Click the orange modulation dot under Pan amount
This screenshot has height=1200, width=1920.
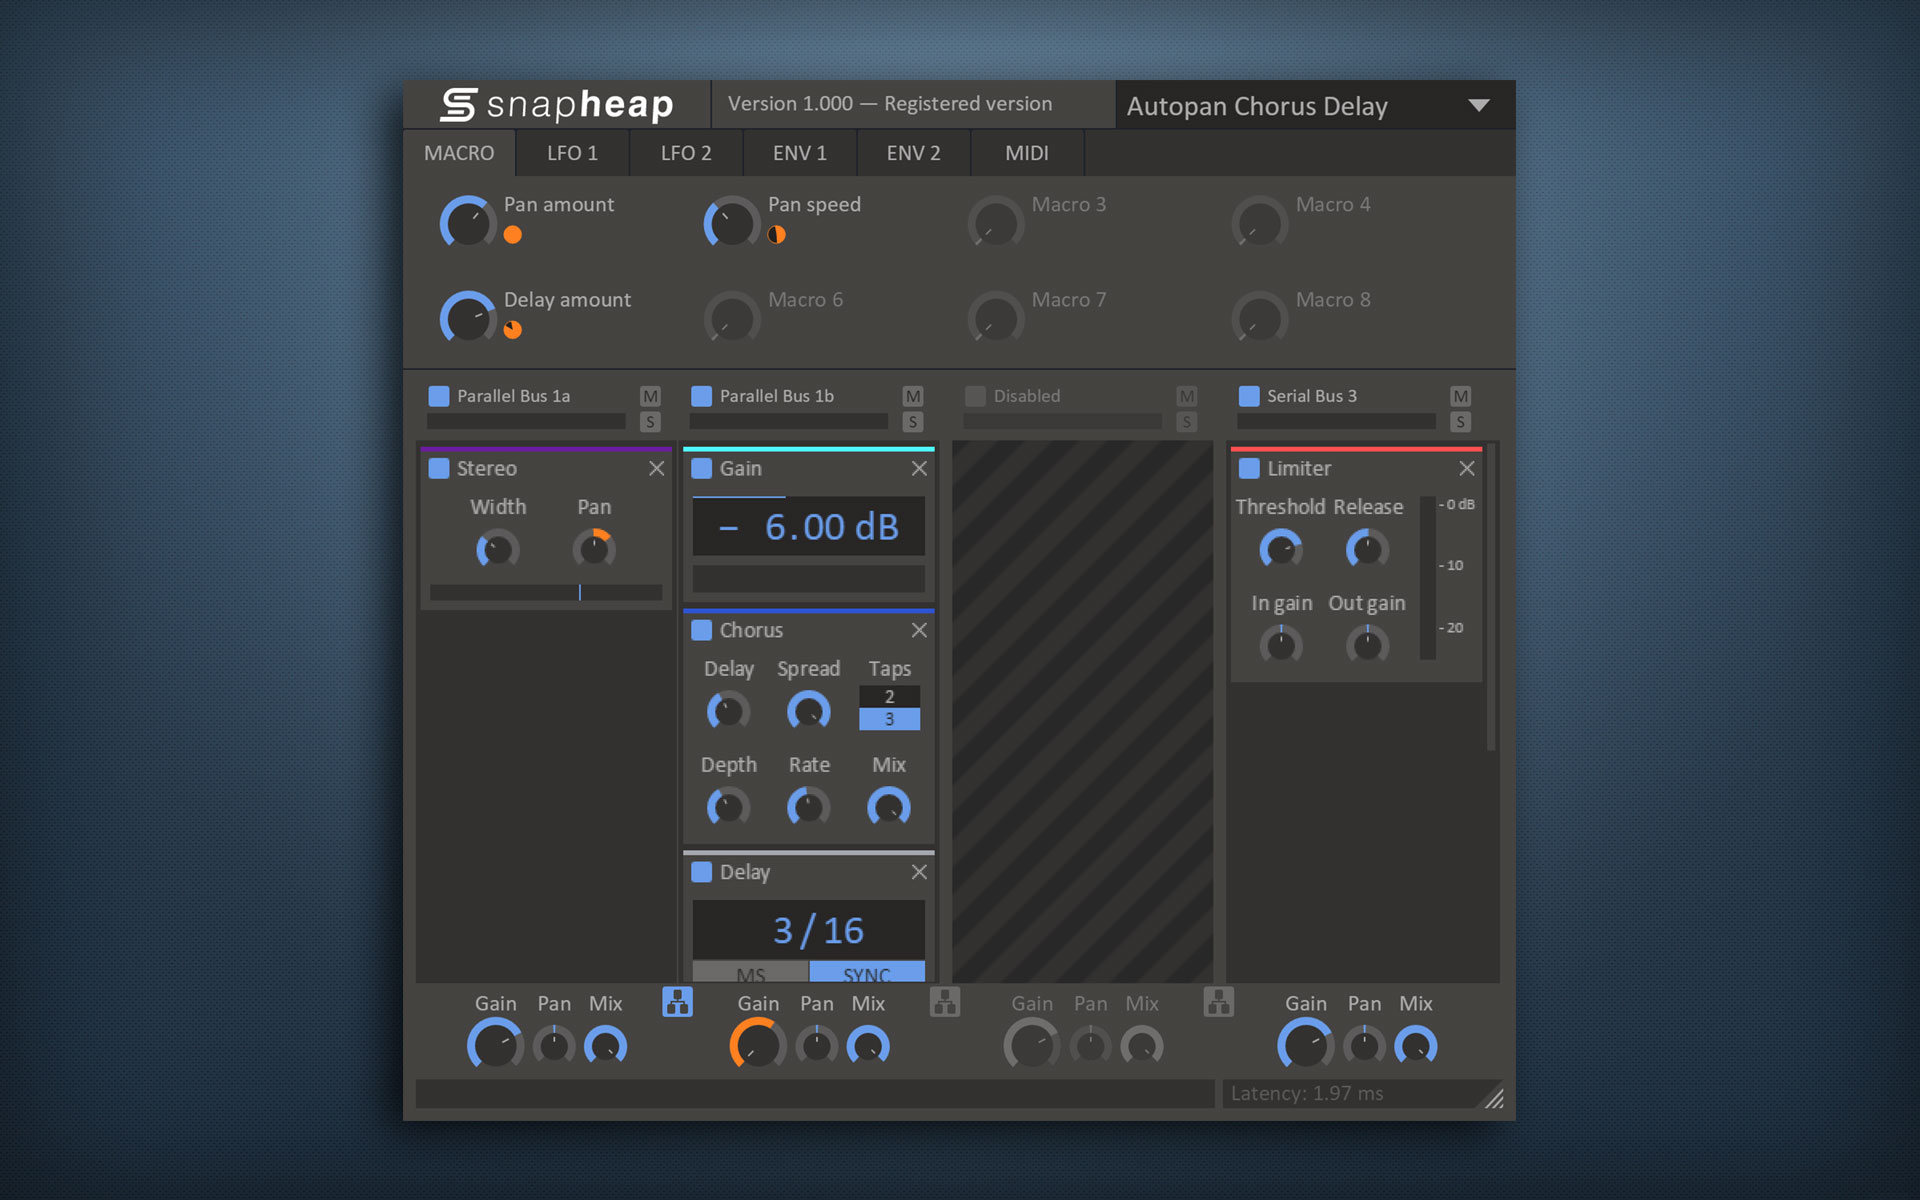(x=513, y=235)
